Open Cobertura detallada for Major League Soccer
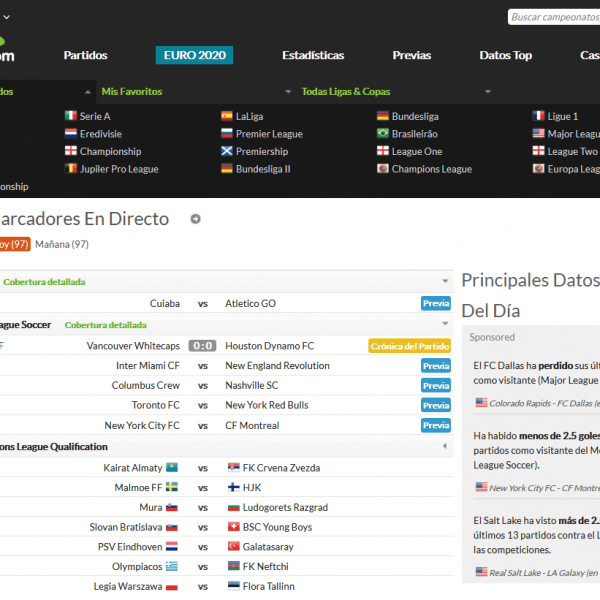Image resolution: width=600 pixels, height=600 pixels. (106, 325)
